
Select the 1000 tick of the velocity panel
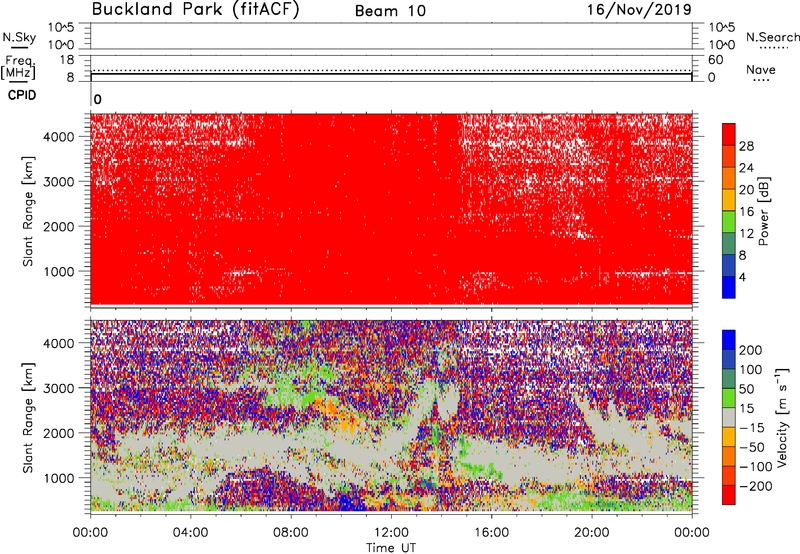59,478
